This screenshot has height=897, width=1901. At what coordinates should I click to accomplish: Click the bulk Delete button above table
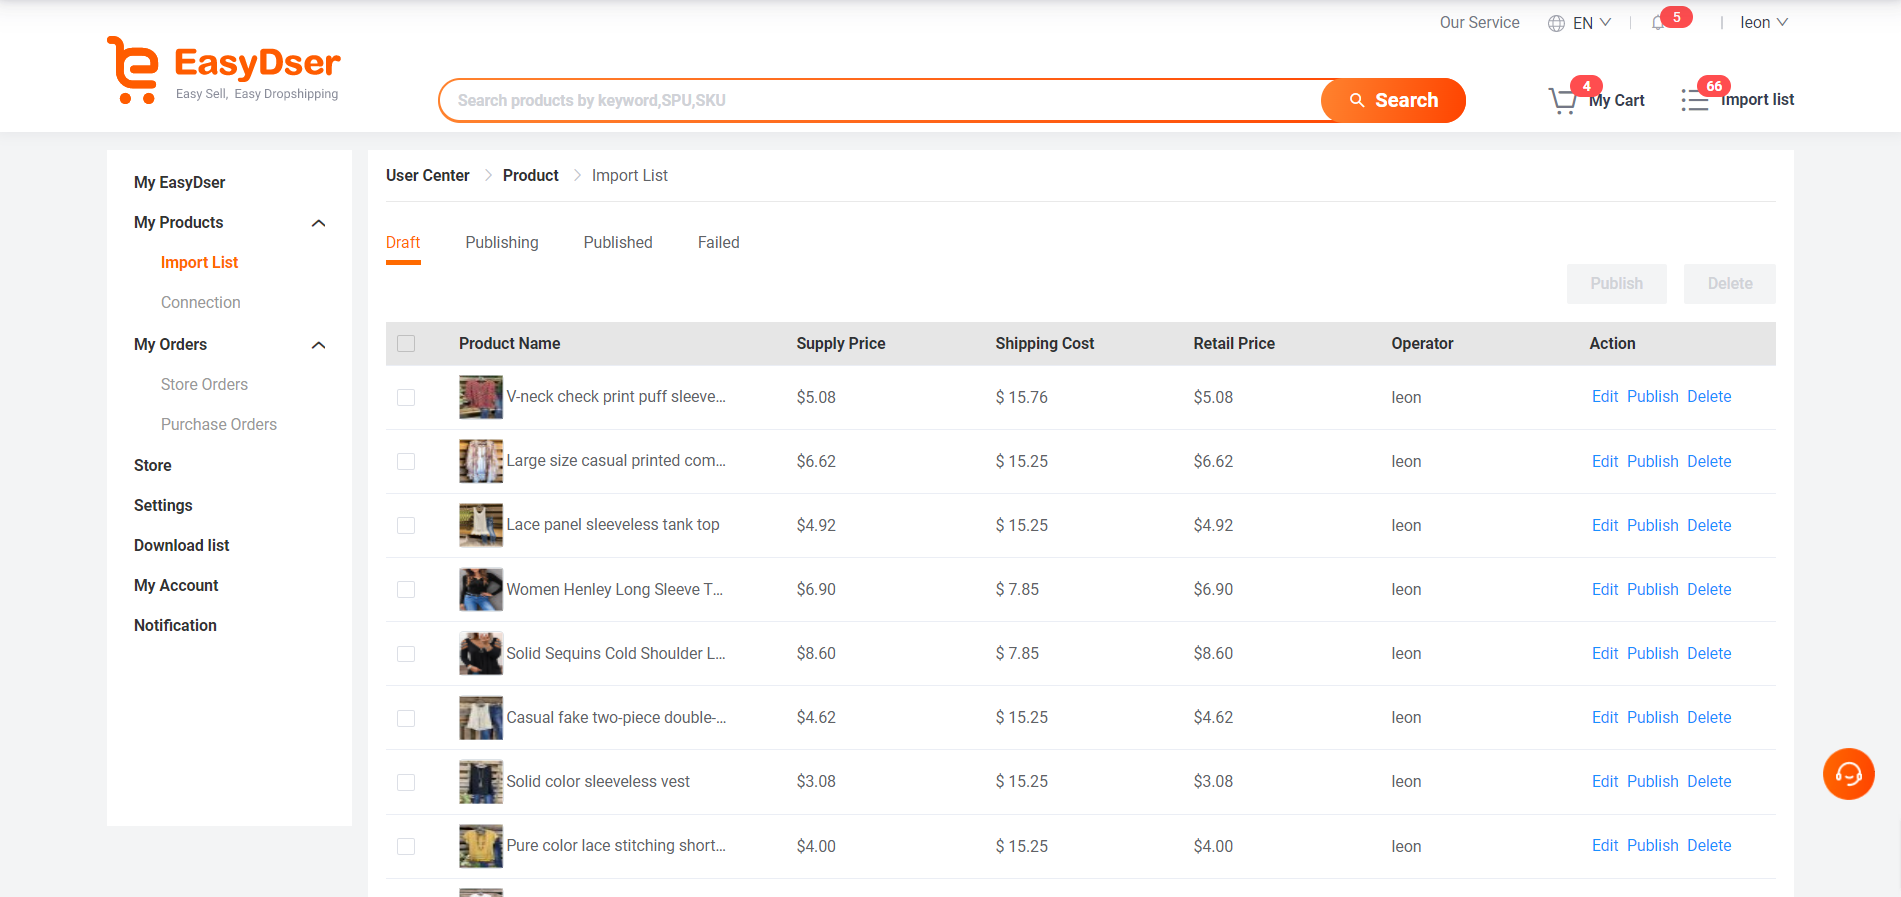1730,284
